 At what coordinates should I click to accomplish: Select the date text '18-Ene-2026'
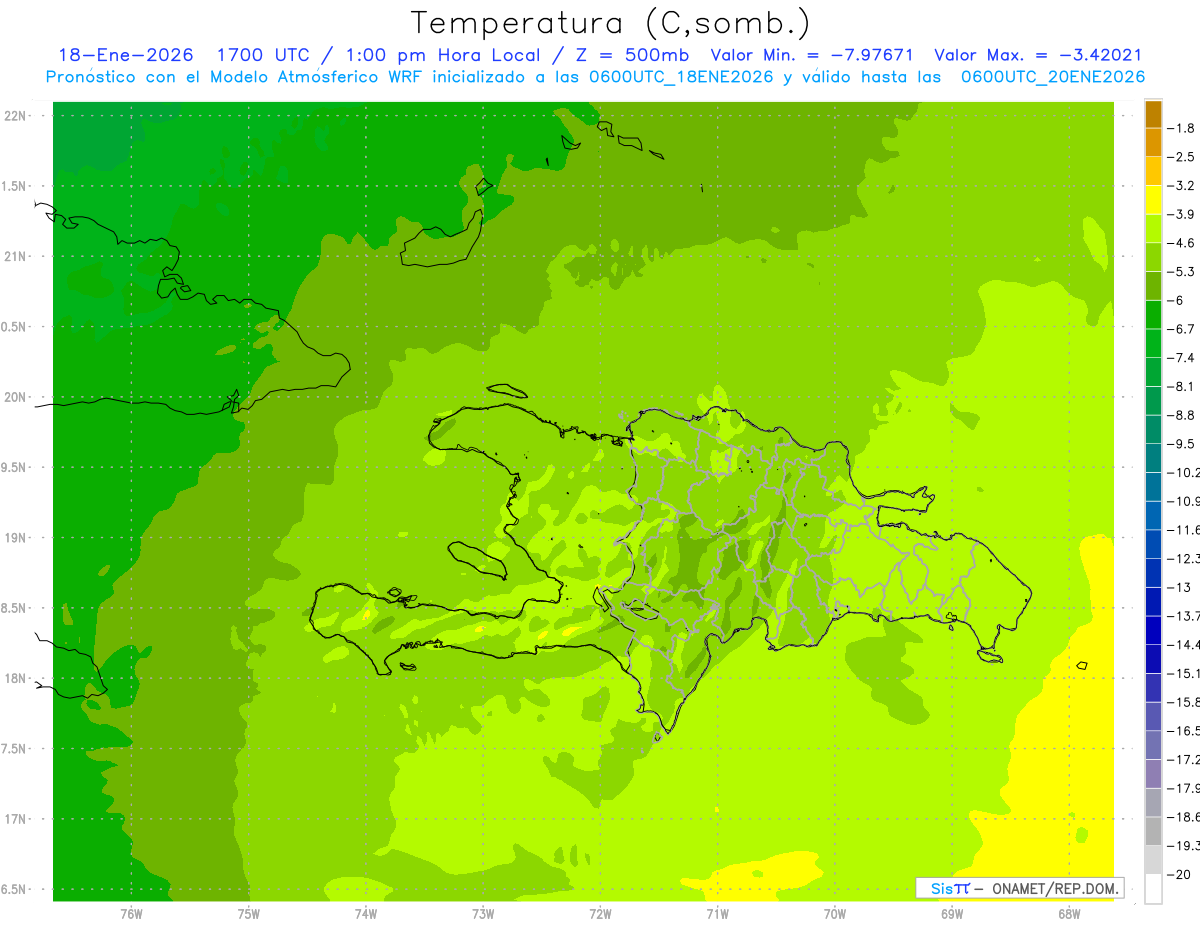(125, 56)
